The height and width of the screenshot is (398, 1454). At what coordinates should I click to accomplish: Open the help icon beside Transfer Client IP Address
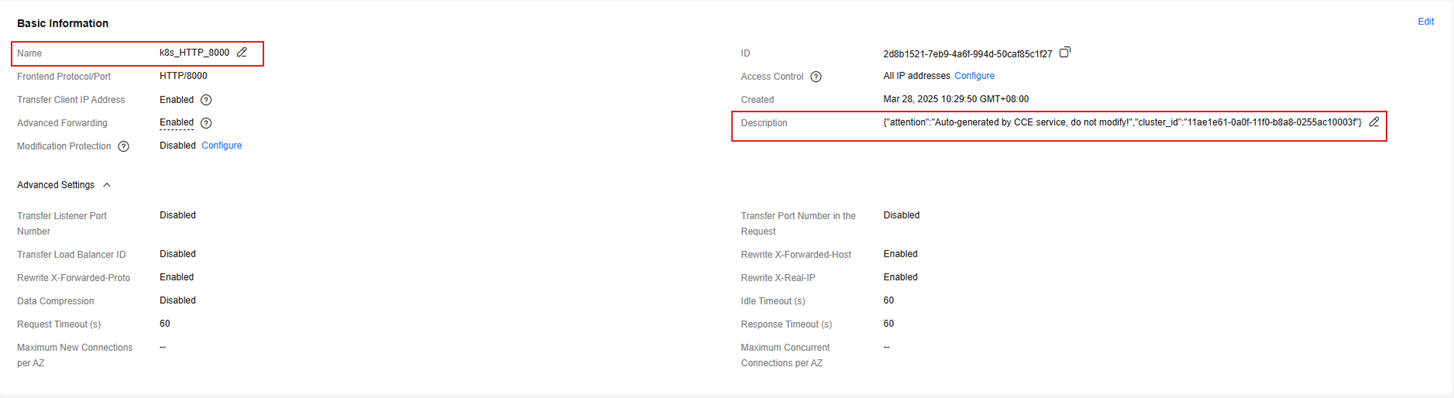click(206, 100)
